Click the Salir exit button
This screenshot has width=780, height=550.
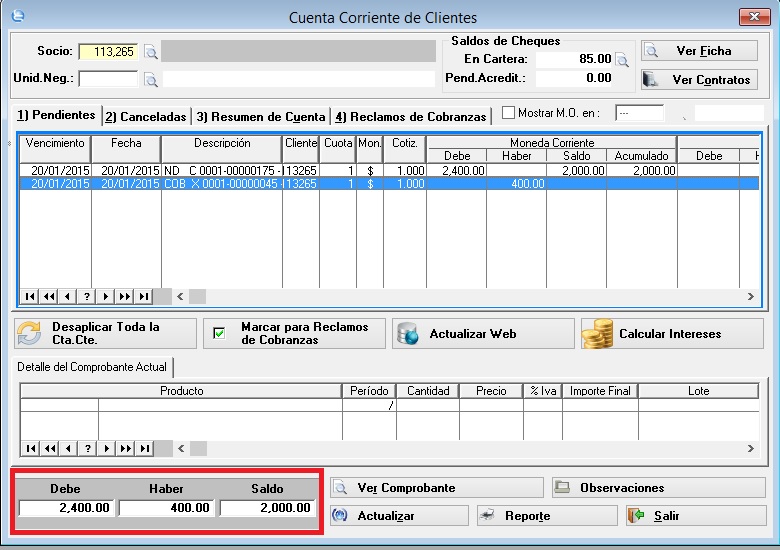(695, 516)
